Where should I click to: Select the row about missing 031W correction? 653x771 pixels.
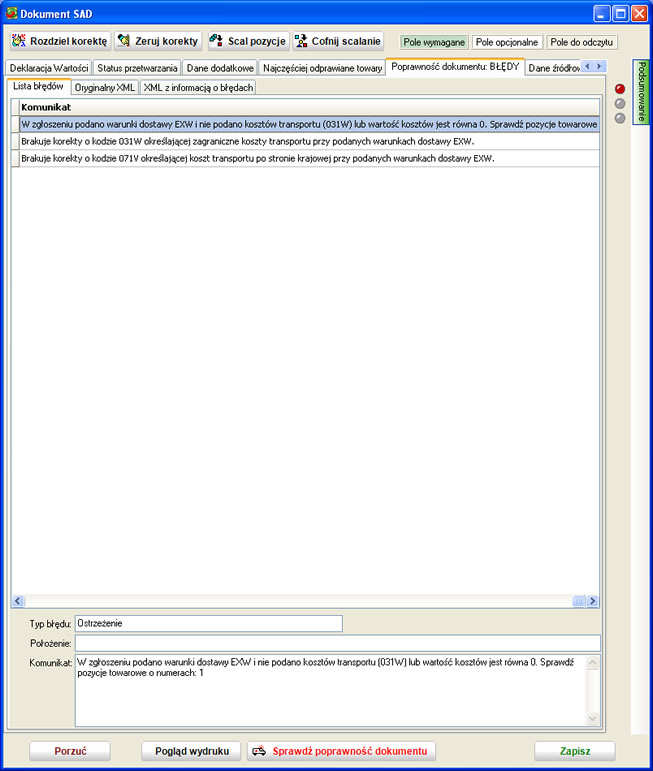[309, 142]
